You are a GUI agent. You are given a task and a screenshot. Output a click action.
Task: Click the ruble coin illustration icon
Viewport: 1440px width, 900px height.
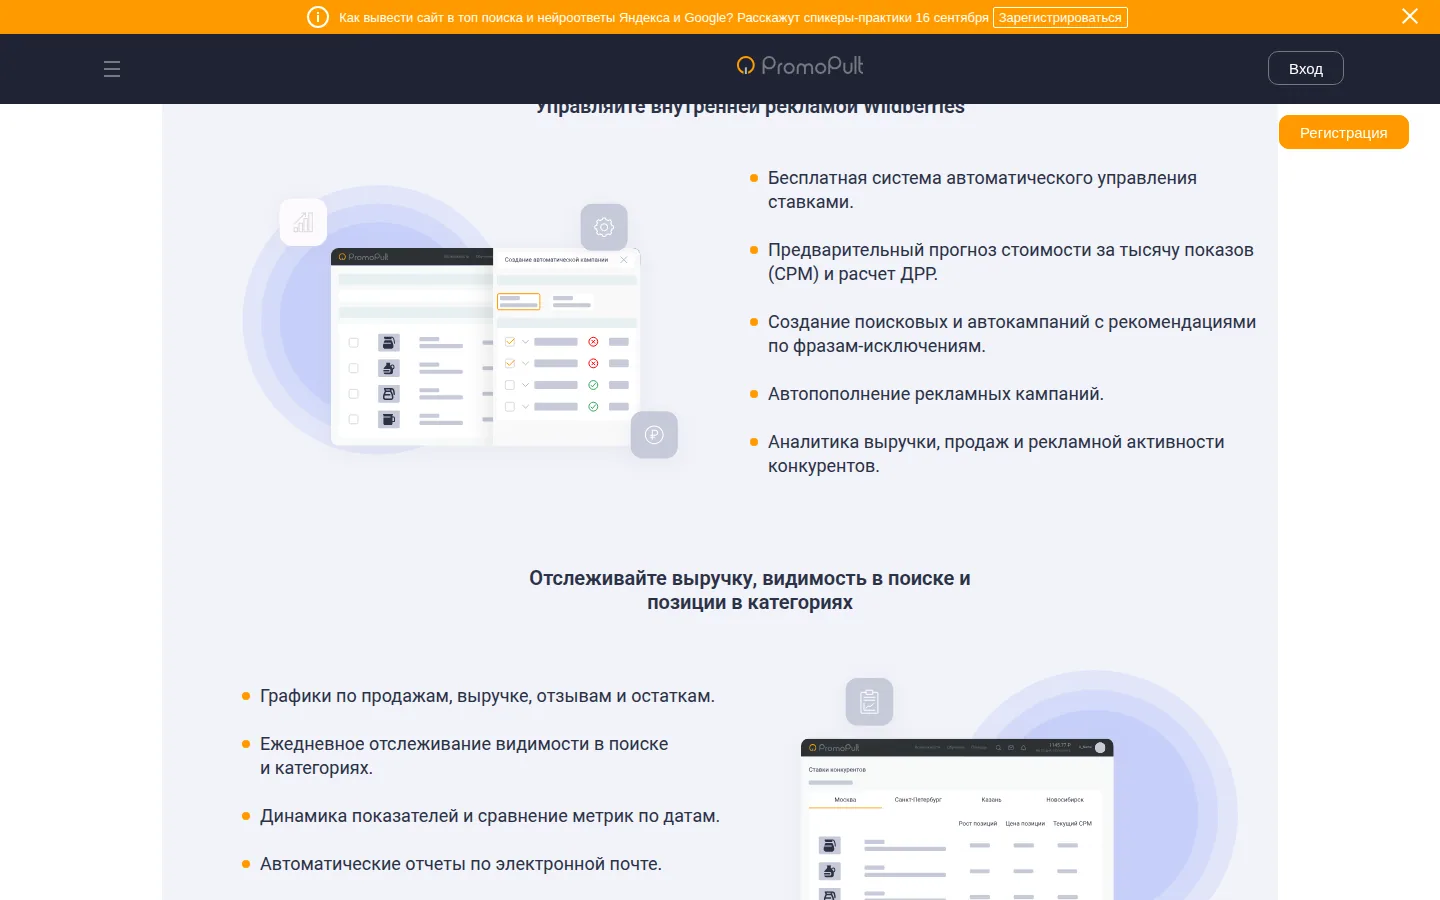[x=654, y=435]
